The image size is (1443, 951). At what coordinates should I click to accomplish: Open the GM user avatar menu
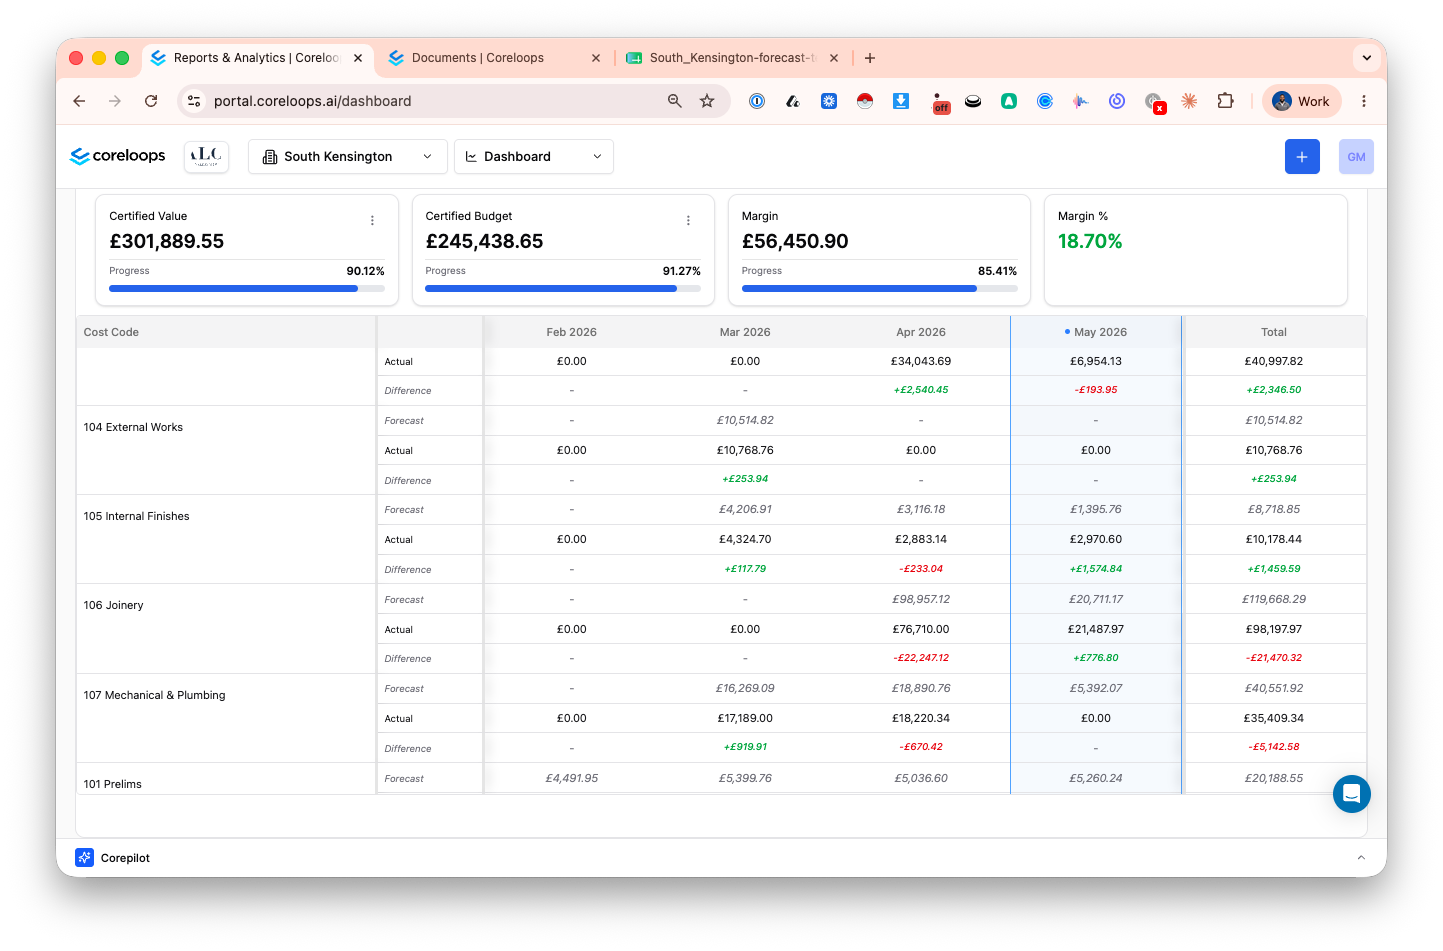[1356, 157]
